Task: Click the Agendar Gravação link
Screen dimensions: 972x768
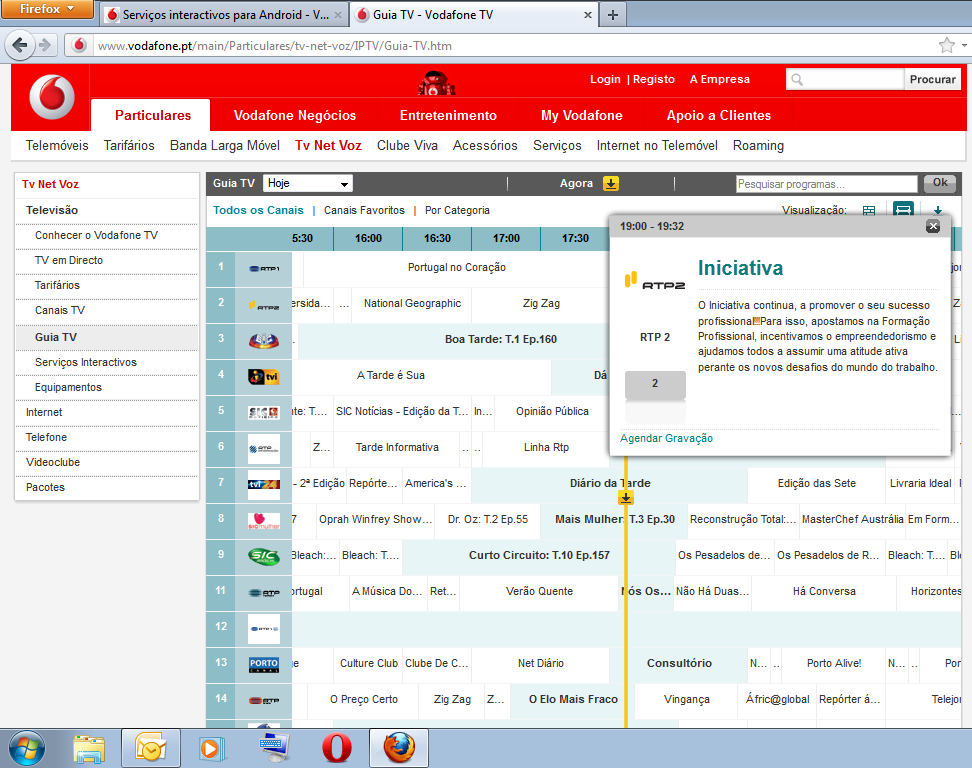Action: [x=666, y=438]
